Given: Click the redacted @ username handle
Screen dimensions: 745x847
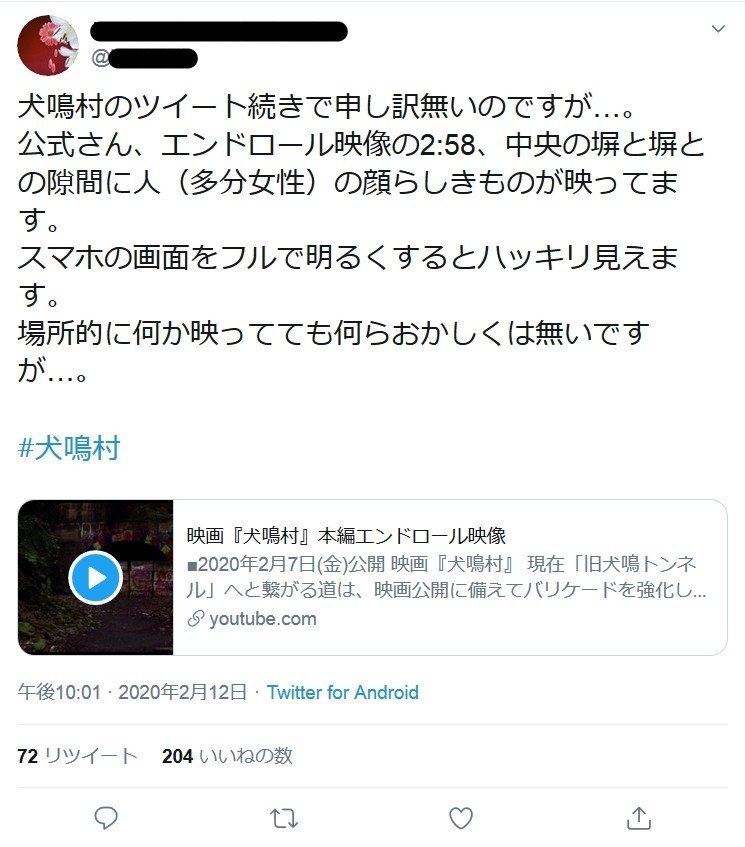Looking at the screenshot, I should point(144,58).
